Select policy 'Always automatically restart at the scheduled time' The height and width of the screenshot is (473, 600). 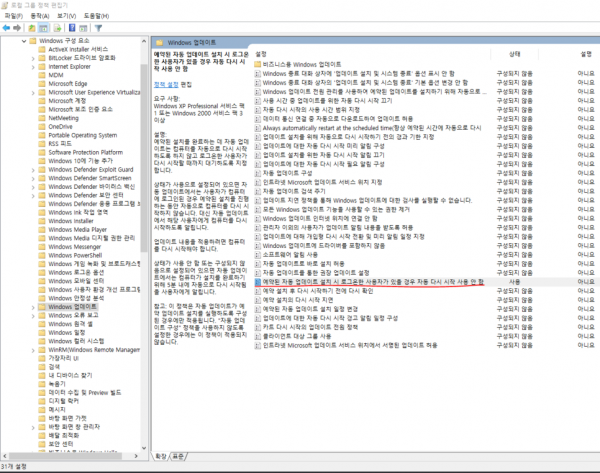(x=372, y=128)
